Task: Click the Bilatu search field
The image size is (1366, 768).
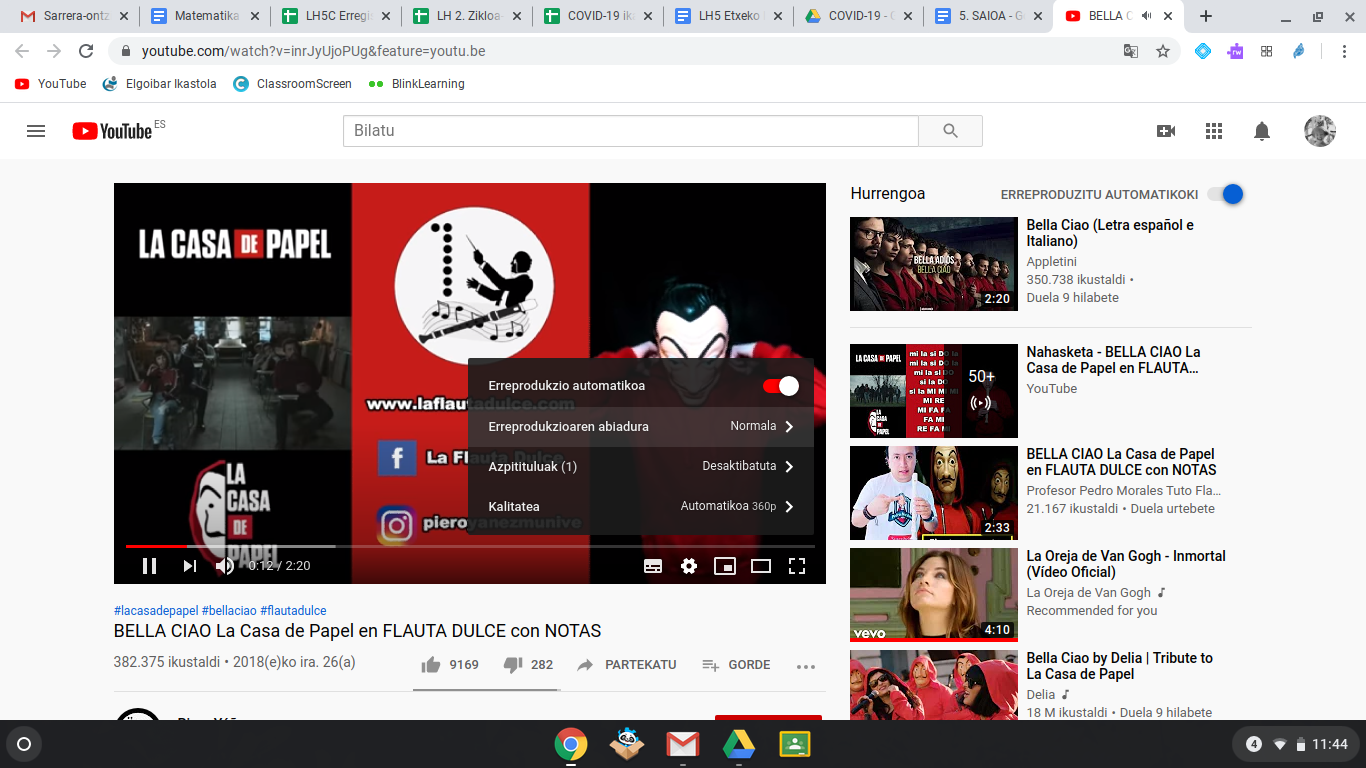Action: click(630, 131)
